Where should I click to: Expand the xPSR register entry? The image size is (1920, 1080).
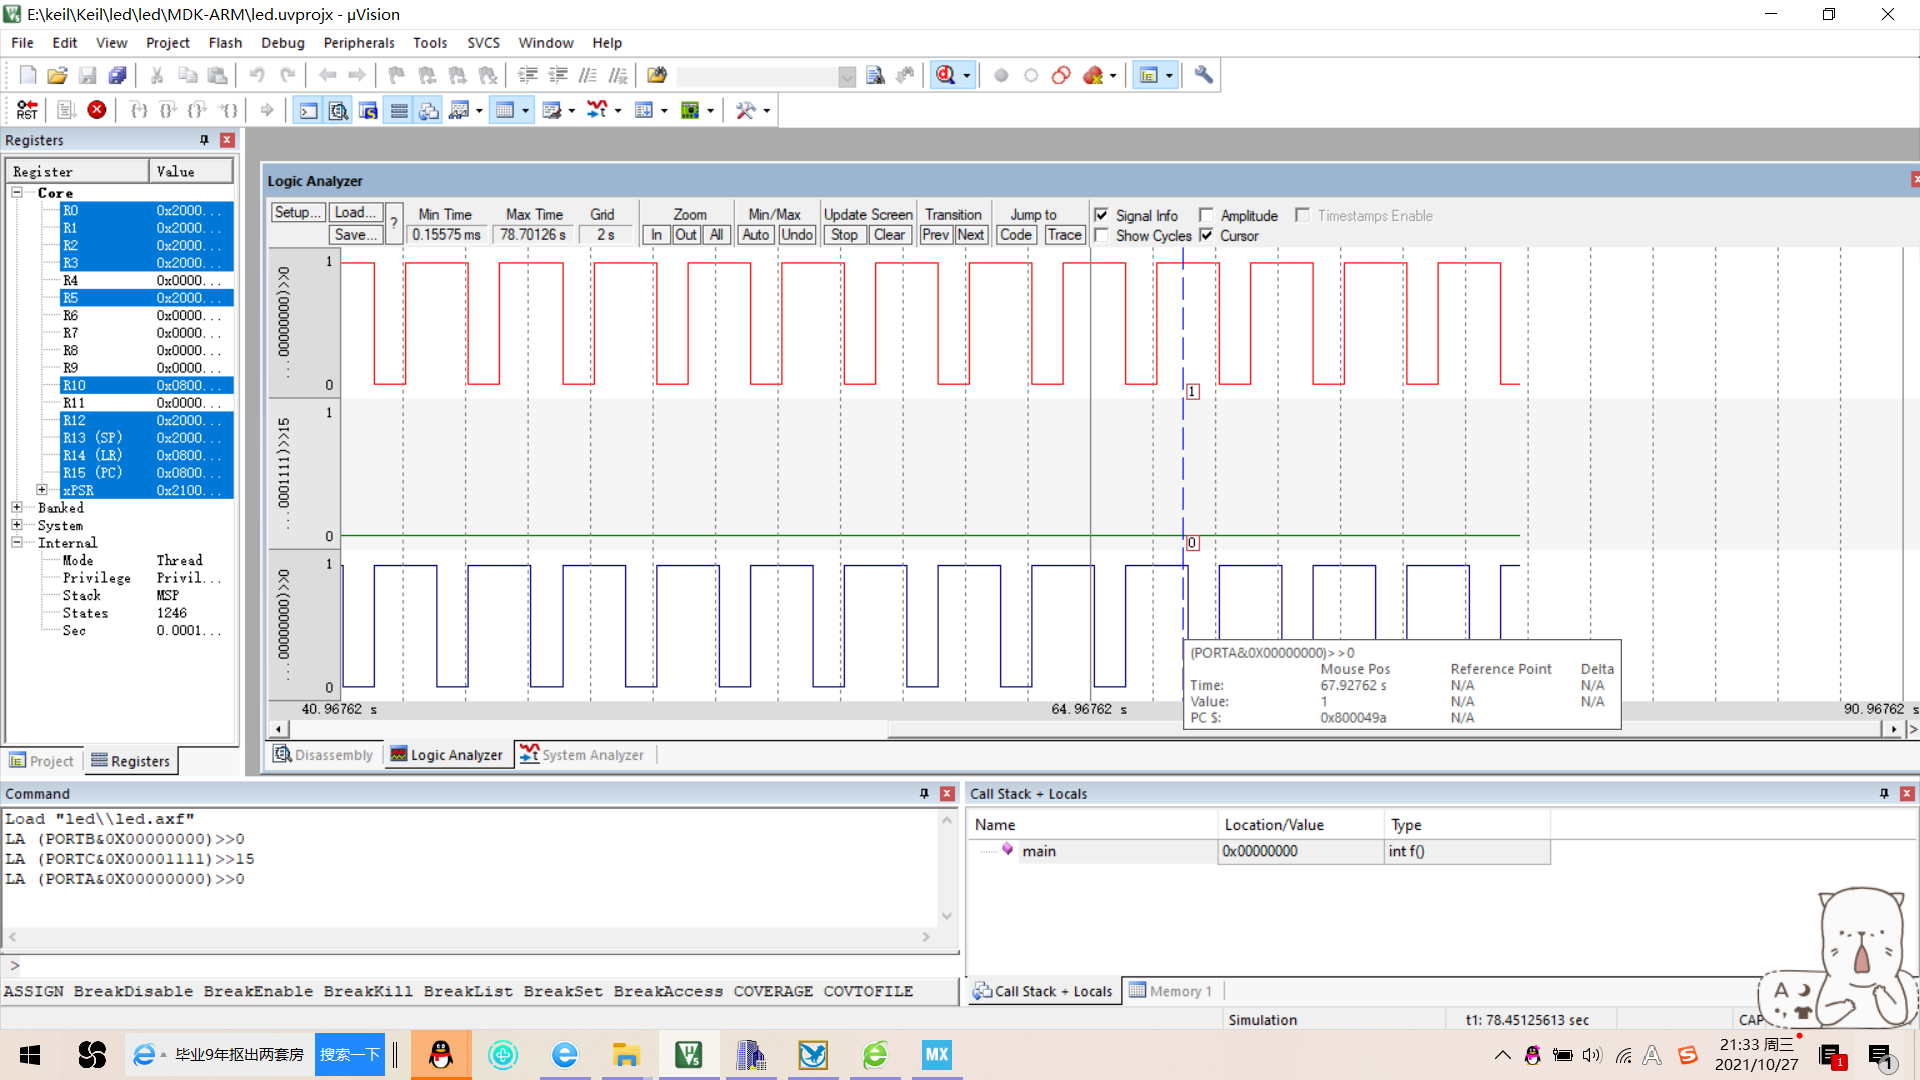42,490
